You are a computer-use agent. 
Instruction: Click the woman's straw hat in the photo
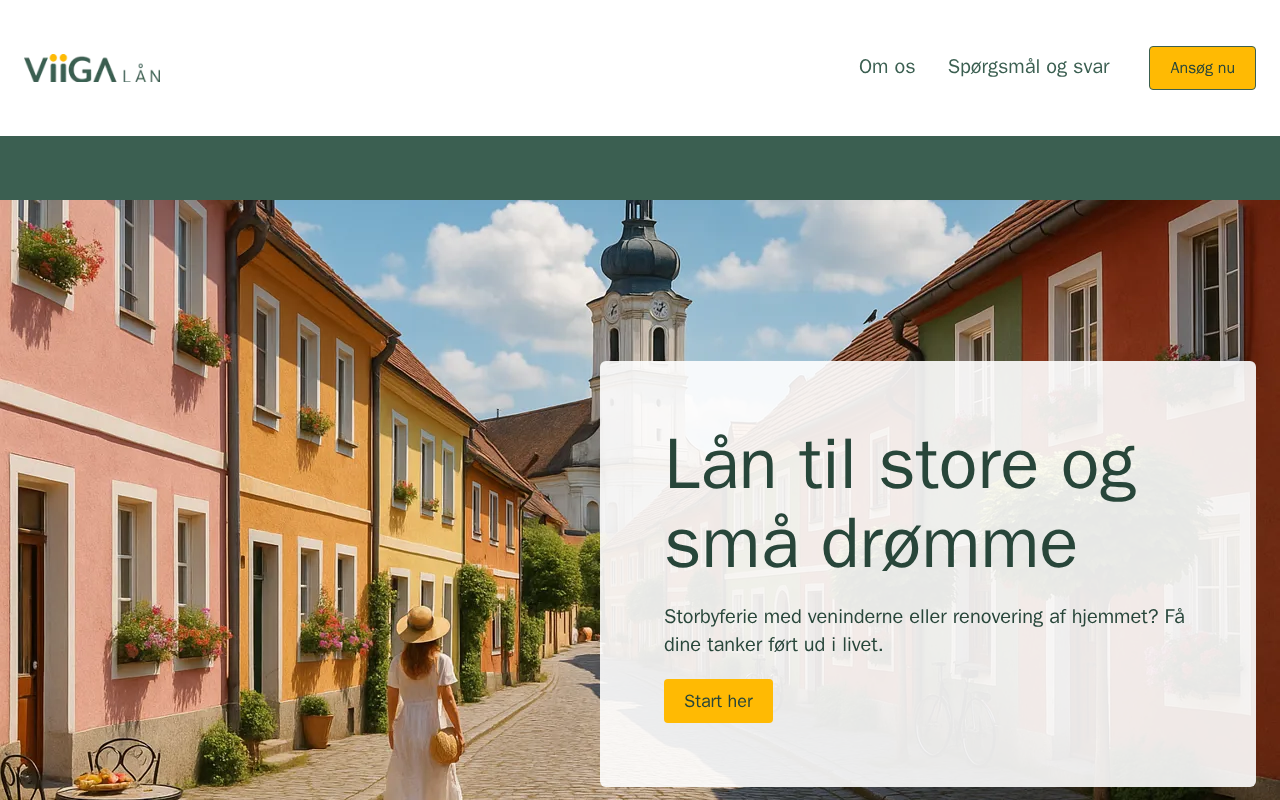pyautogui.click(x=423, y=624)
